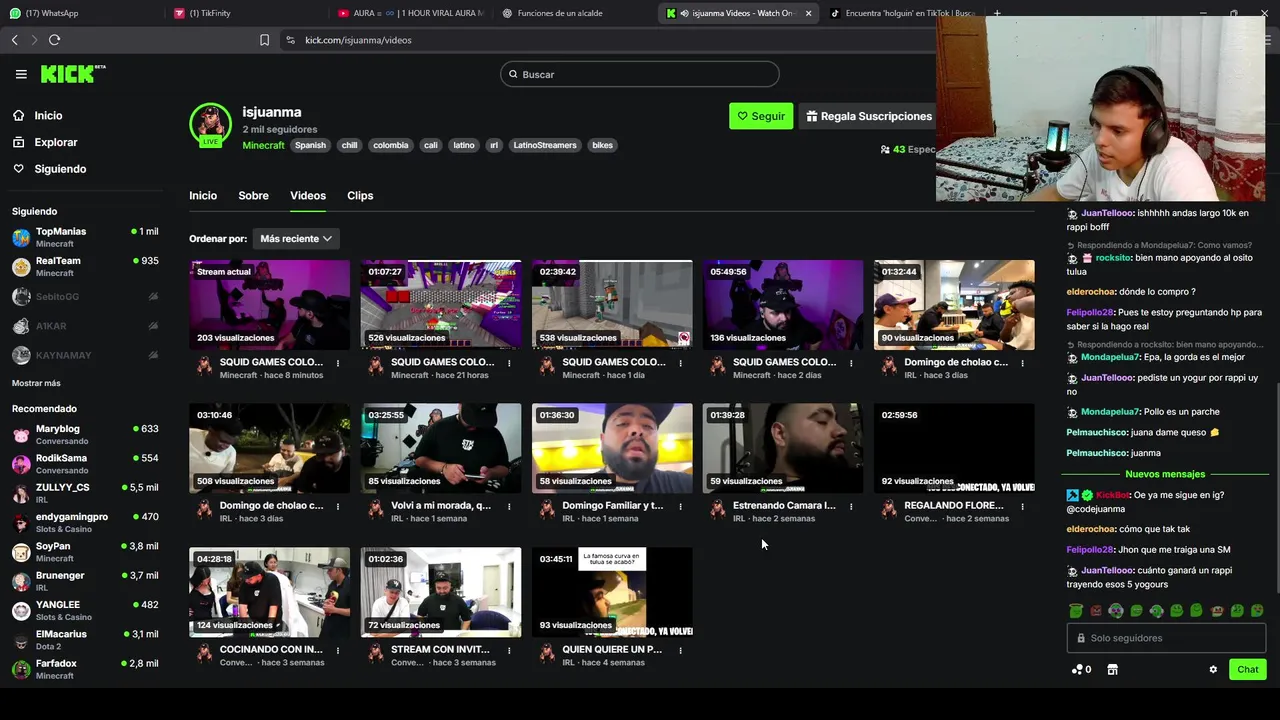Select the bikes tag
1280x720 pixels.
tap(602, 145)
